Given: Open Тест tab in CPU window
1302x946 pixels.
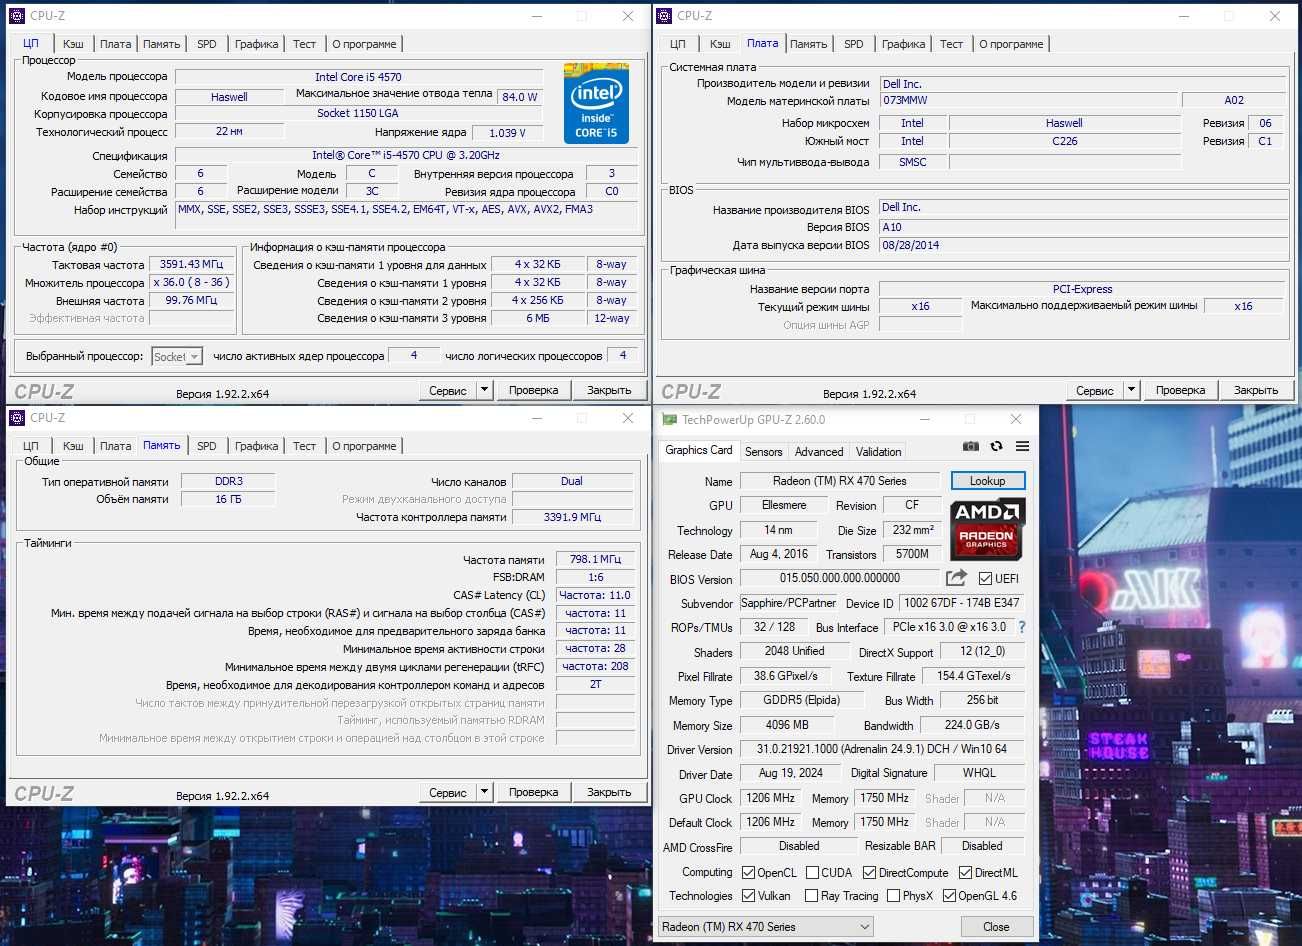Looking at the screenshot, I should pos(305,44).
